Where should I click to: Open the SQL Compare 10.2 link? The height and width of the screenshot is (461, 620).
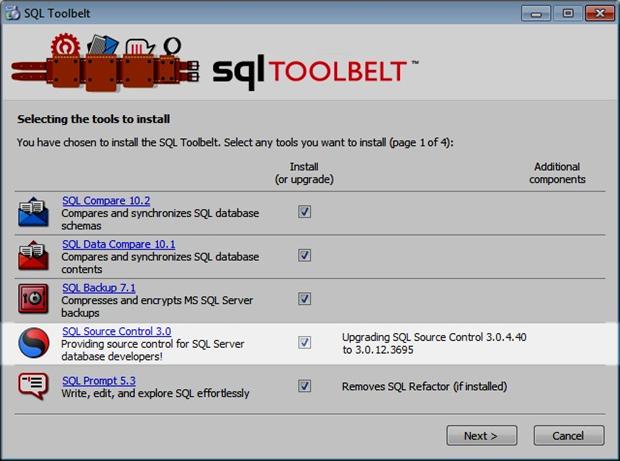click(x=106, y=200)
